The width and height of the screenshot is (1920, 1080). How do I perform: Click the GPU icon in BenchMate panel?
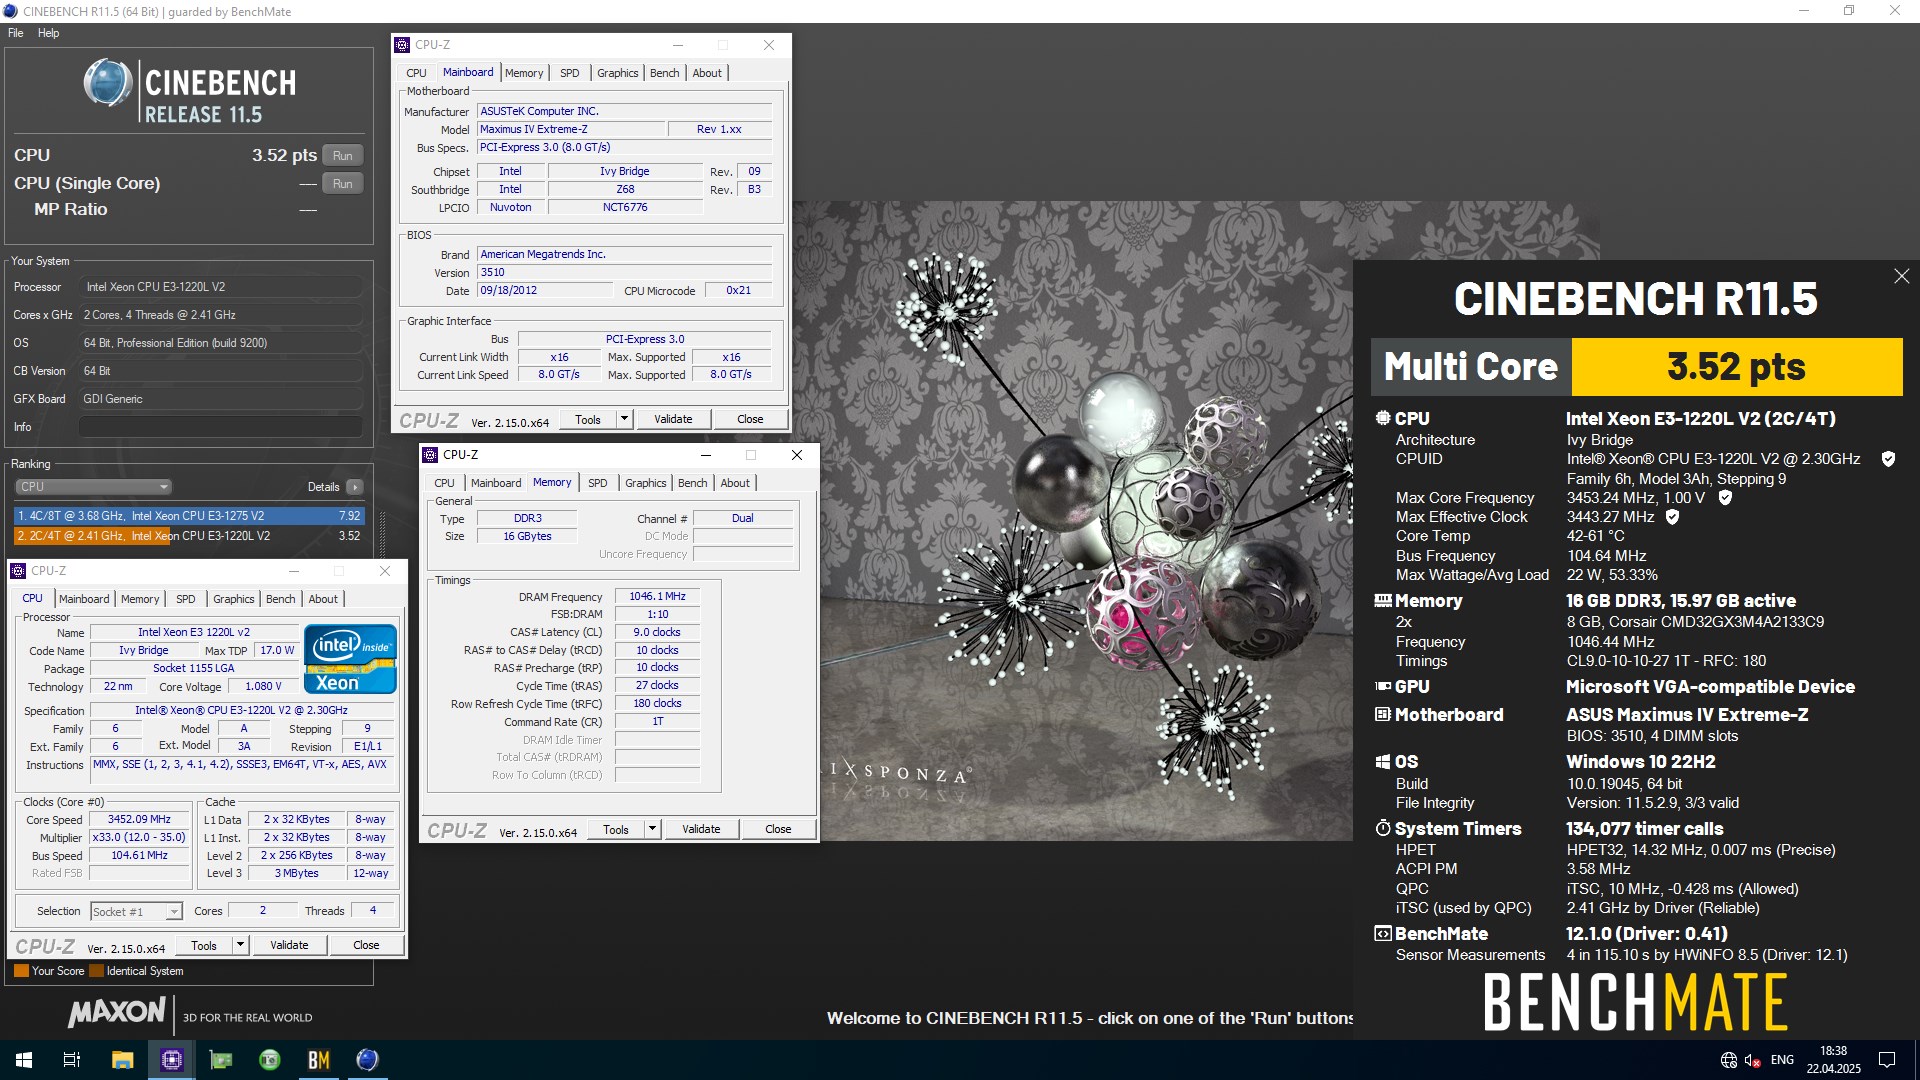1383,687
